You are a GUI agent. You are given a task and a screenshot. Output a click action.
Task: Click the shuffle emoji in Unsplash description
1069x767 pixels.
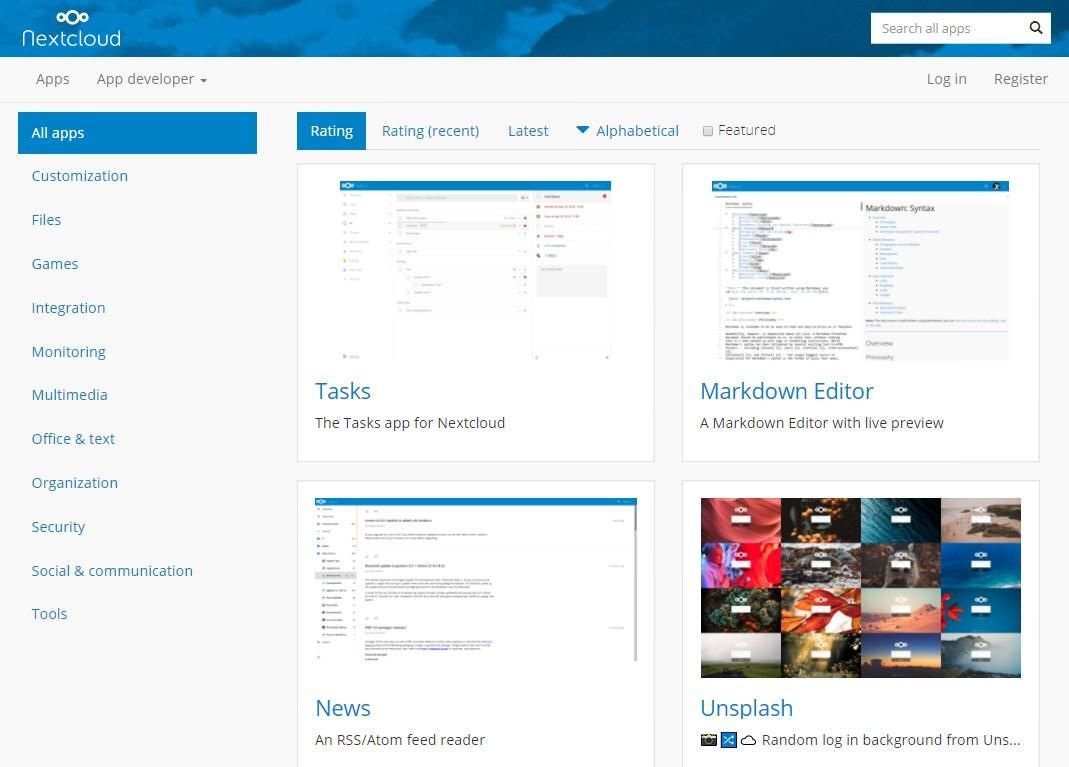coord(728,740)
